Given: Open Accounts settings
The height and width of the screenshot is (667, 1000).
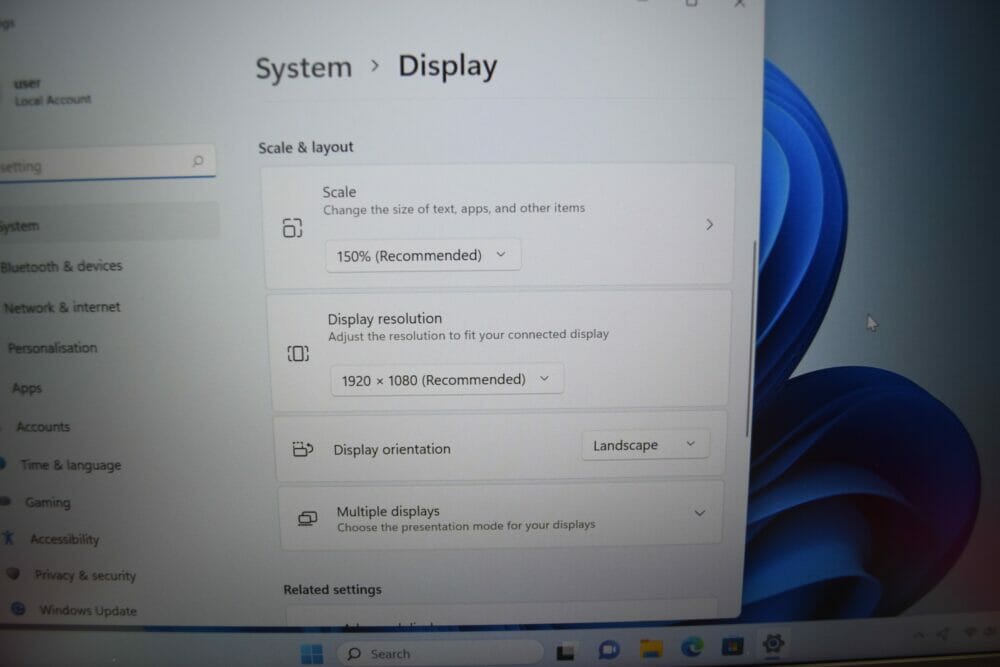Looking at the screenshot, I should [x=43, y=427].
